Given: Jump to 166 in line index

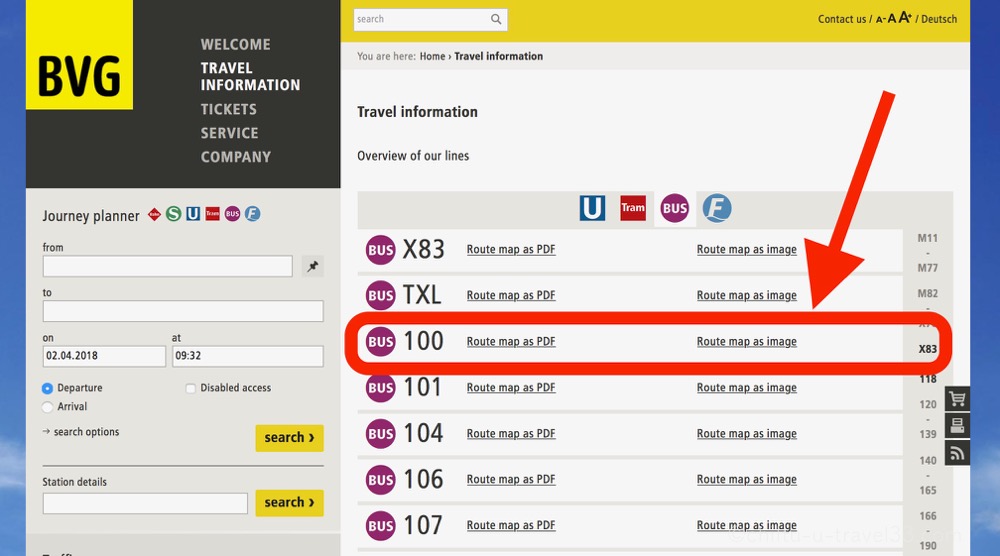Looking at the screenshot, I should tap(928, 516).
